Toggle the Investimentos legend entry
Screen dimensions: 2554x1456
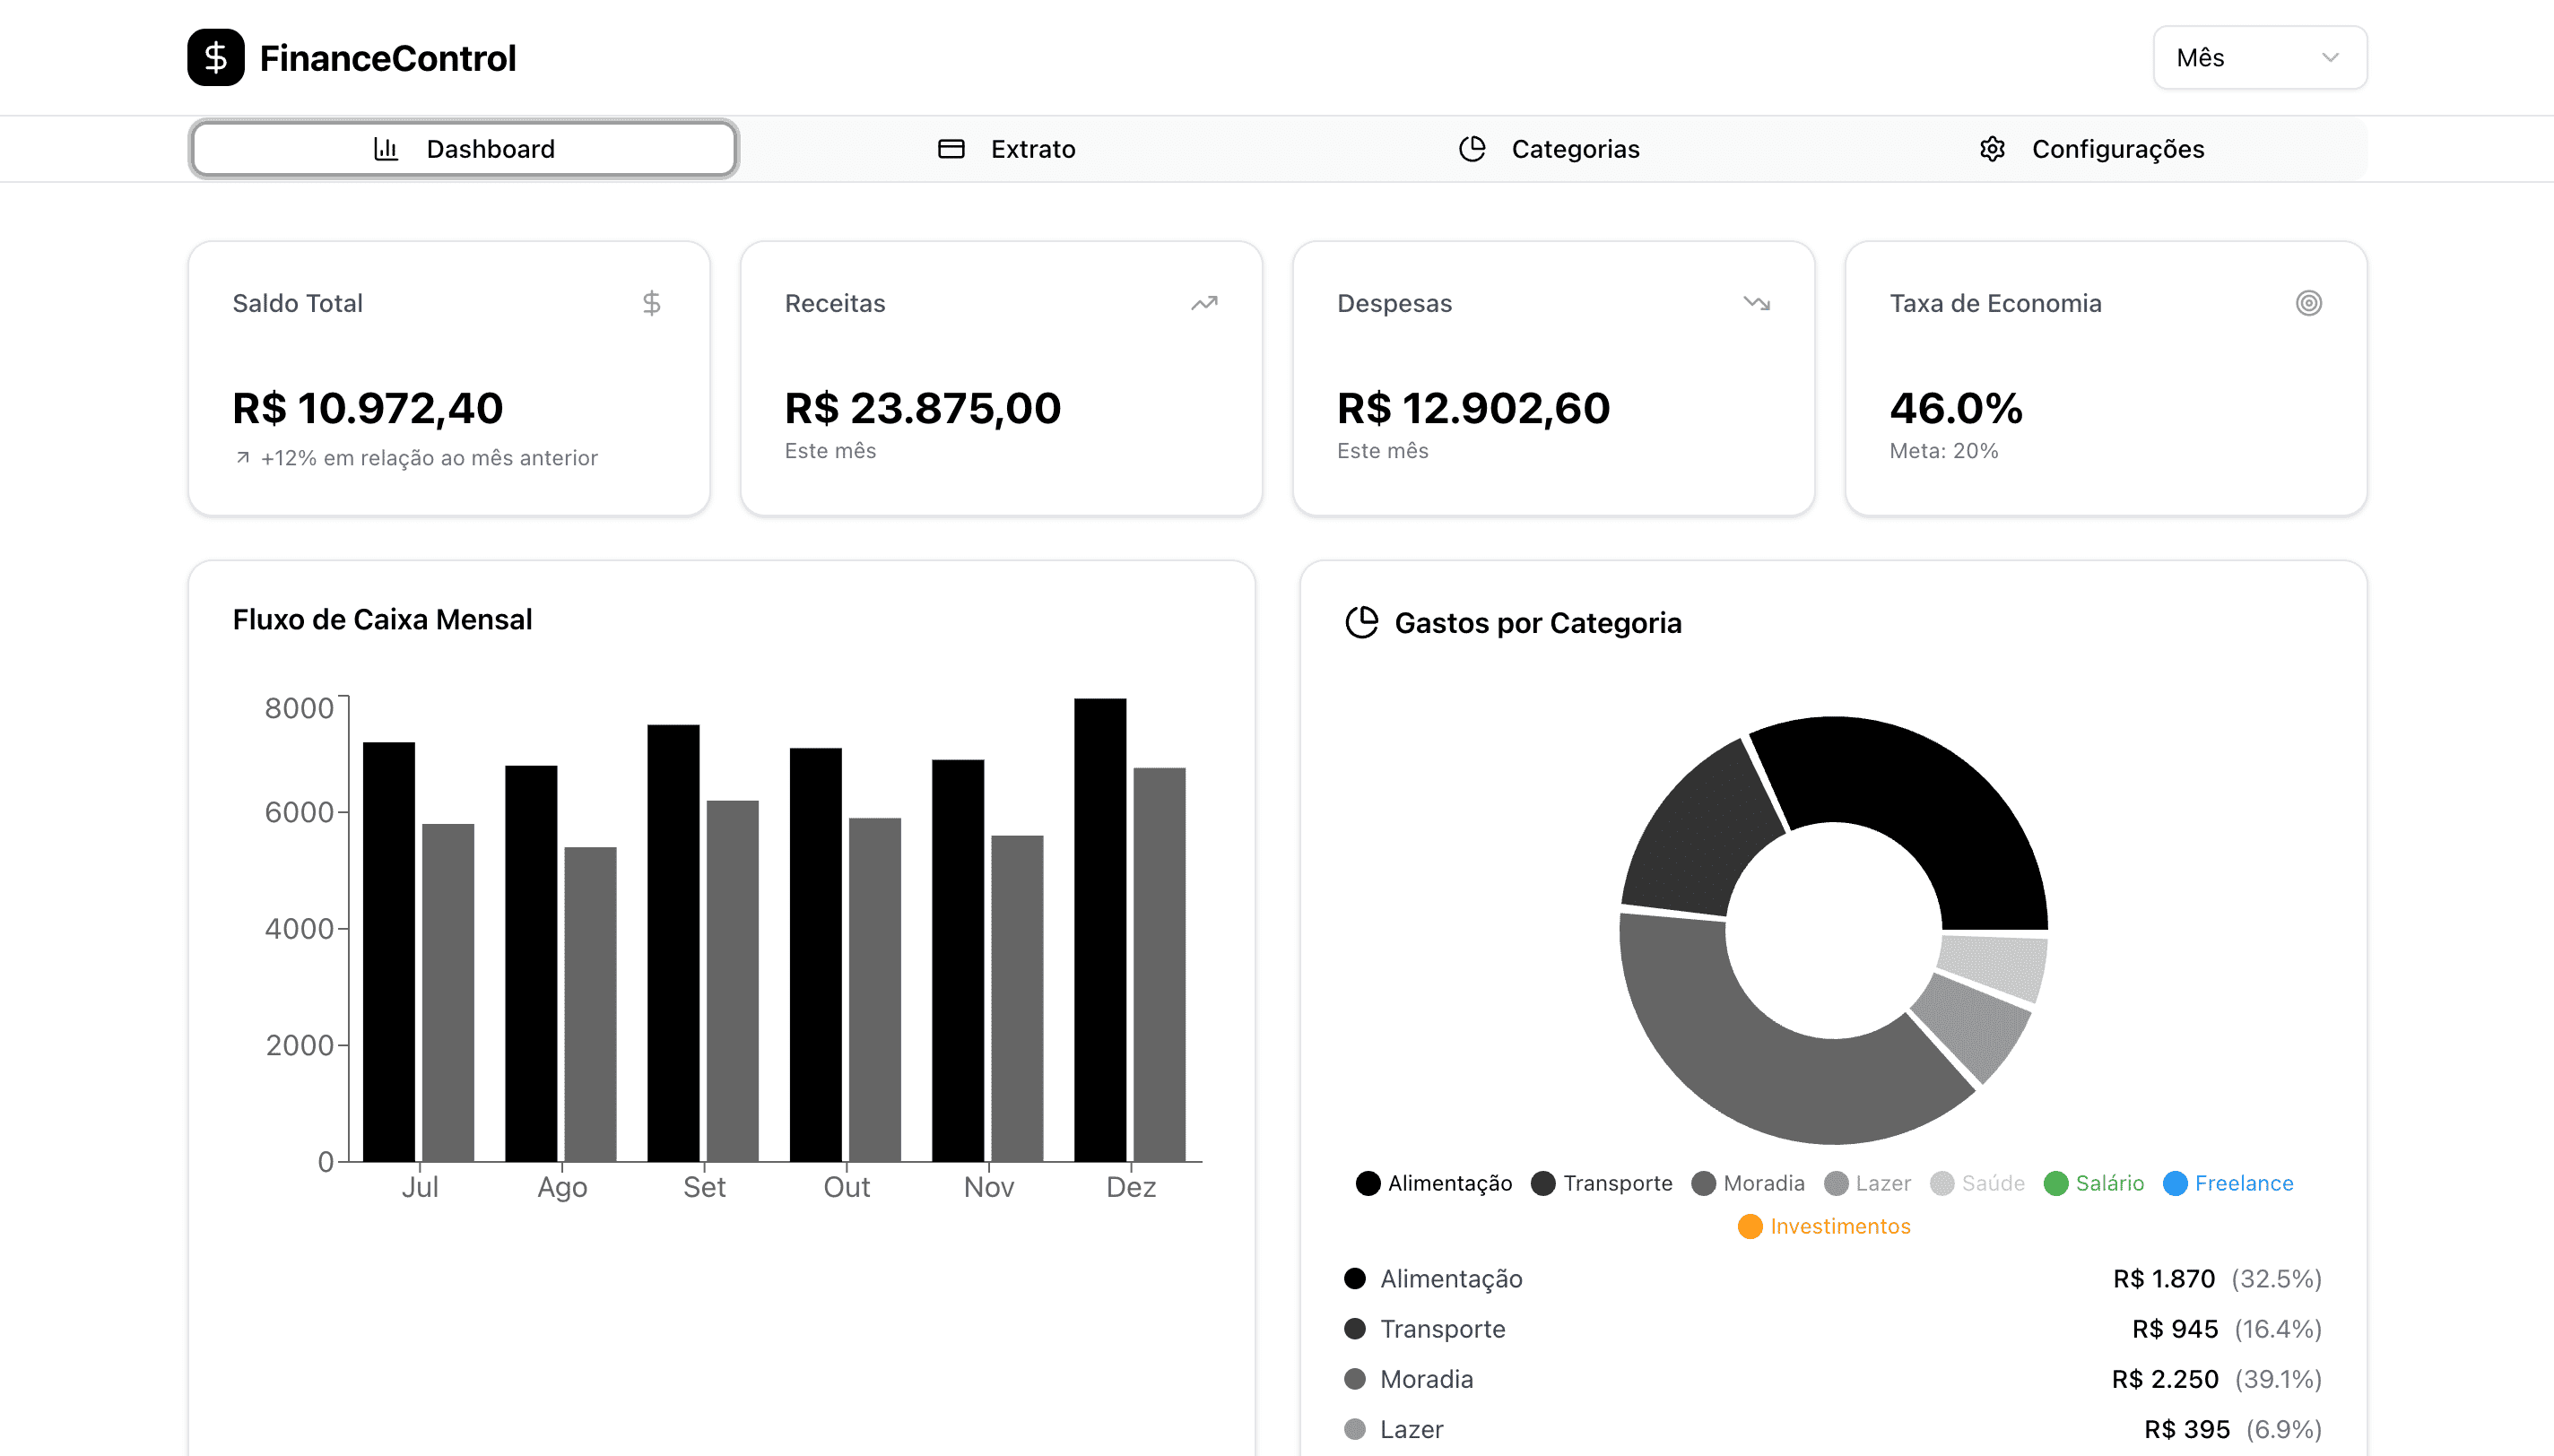point(1824,1226)
